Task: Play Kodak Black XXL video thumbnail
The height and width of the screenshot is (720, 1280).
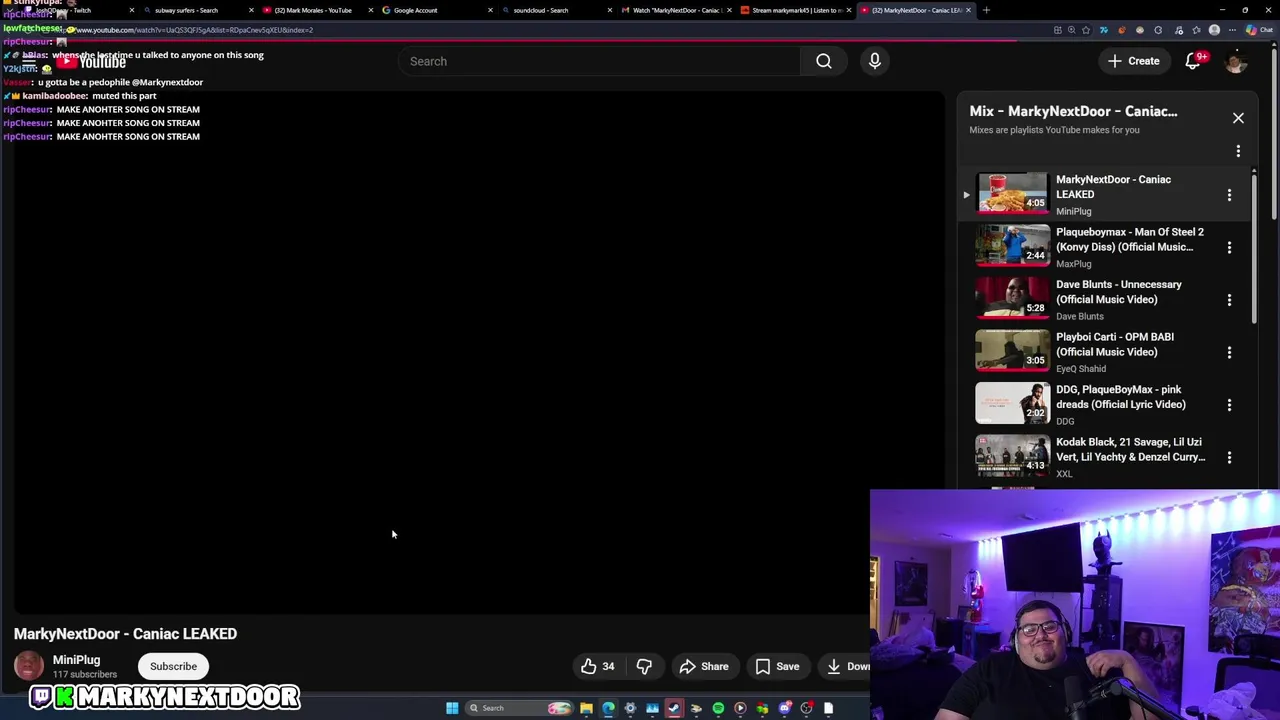Action: (x=1012, y=456)
